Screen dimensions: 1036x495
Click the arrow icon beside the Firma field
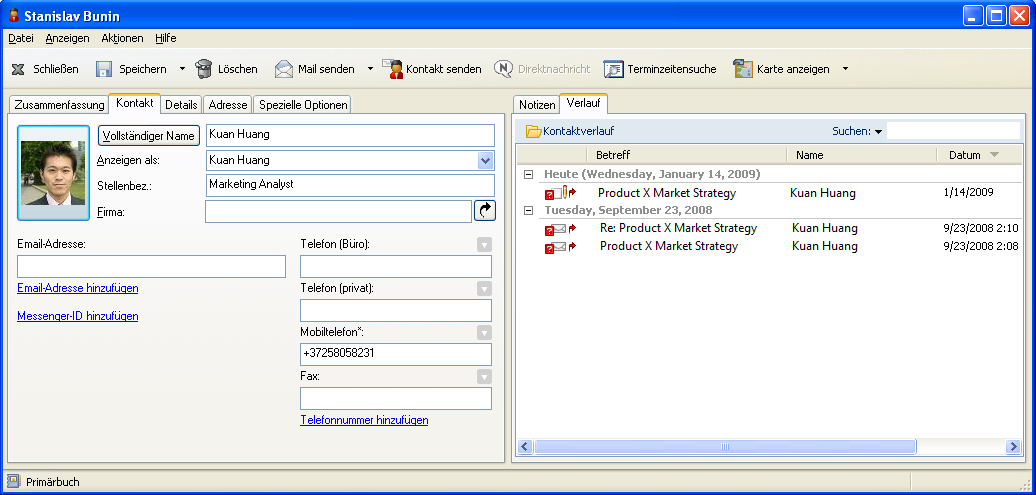pyautogui.click(x=485, y=211)
